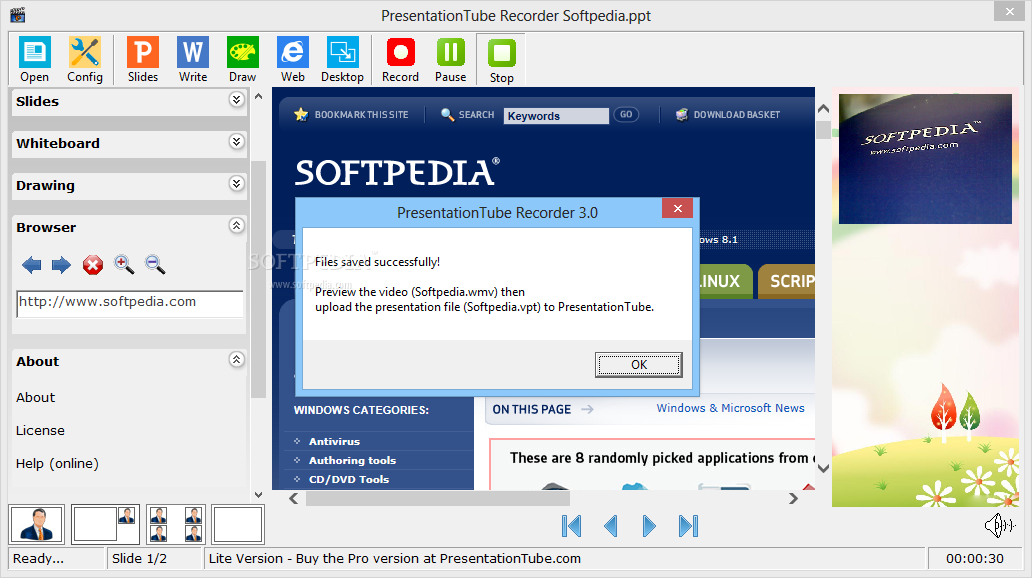The width and height of the screenshot is (1032, 578).
Task: Open Help (online) link
Action: pyautogui.click(x=57, y=463)
